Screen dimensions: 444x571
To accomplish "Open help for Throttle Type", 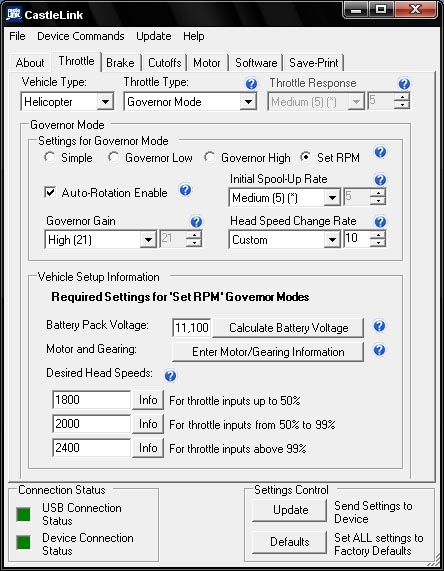I will point(251,84).
